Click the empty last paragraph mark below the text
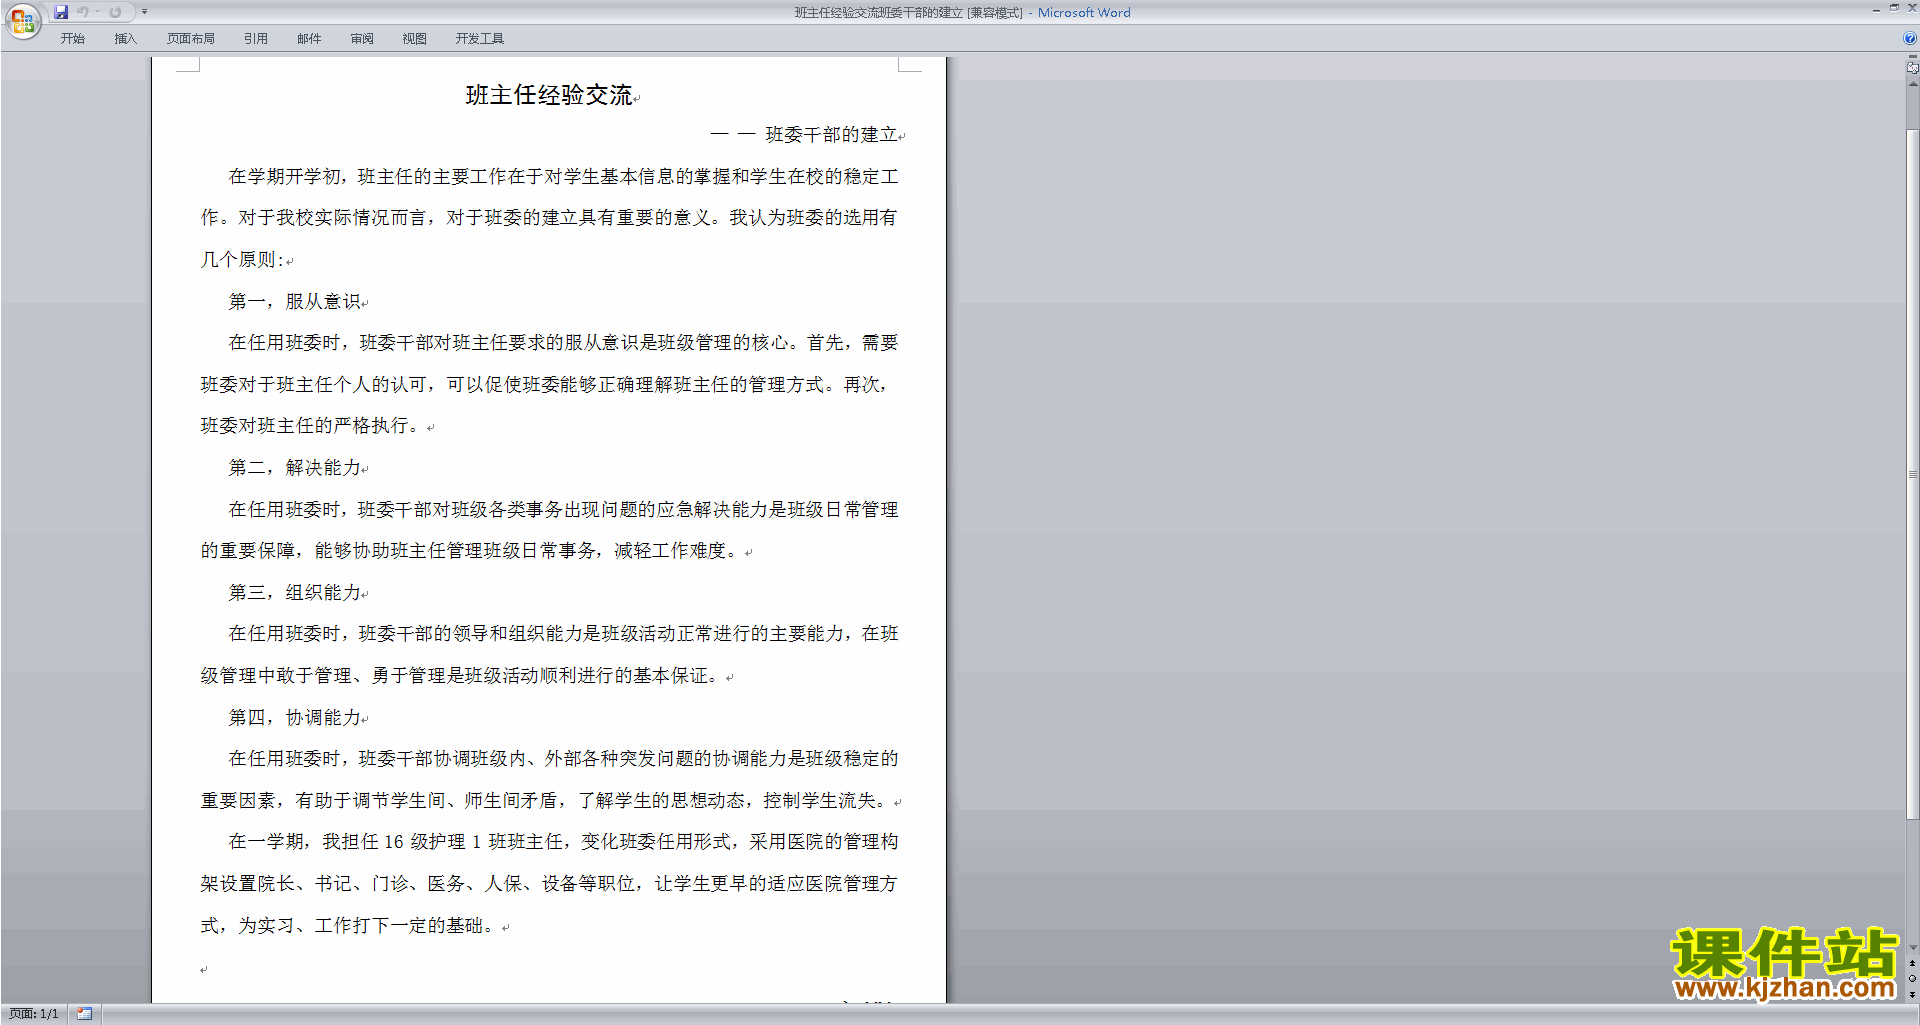The image size is (1920, 1025). (x=204, y=969)
